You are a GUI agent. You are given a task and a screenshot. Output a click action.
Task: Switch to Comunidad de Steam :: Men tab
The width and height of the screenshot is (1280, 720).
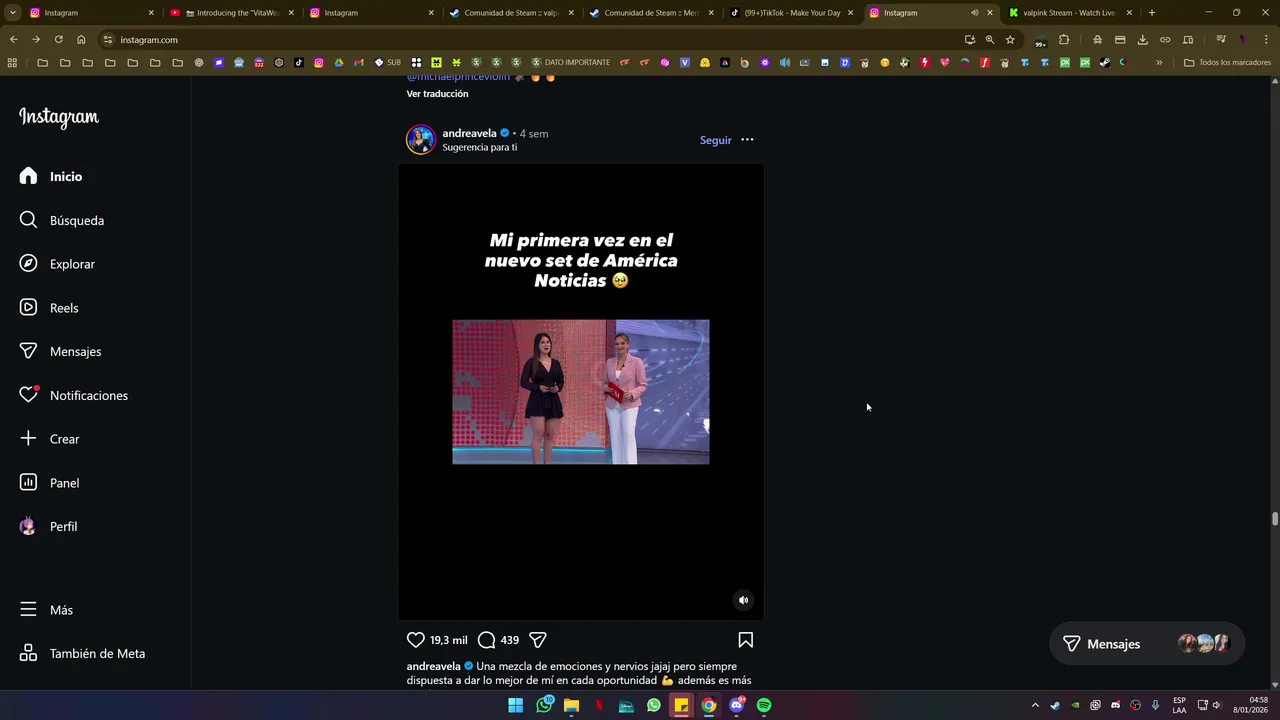click(652, 13)
